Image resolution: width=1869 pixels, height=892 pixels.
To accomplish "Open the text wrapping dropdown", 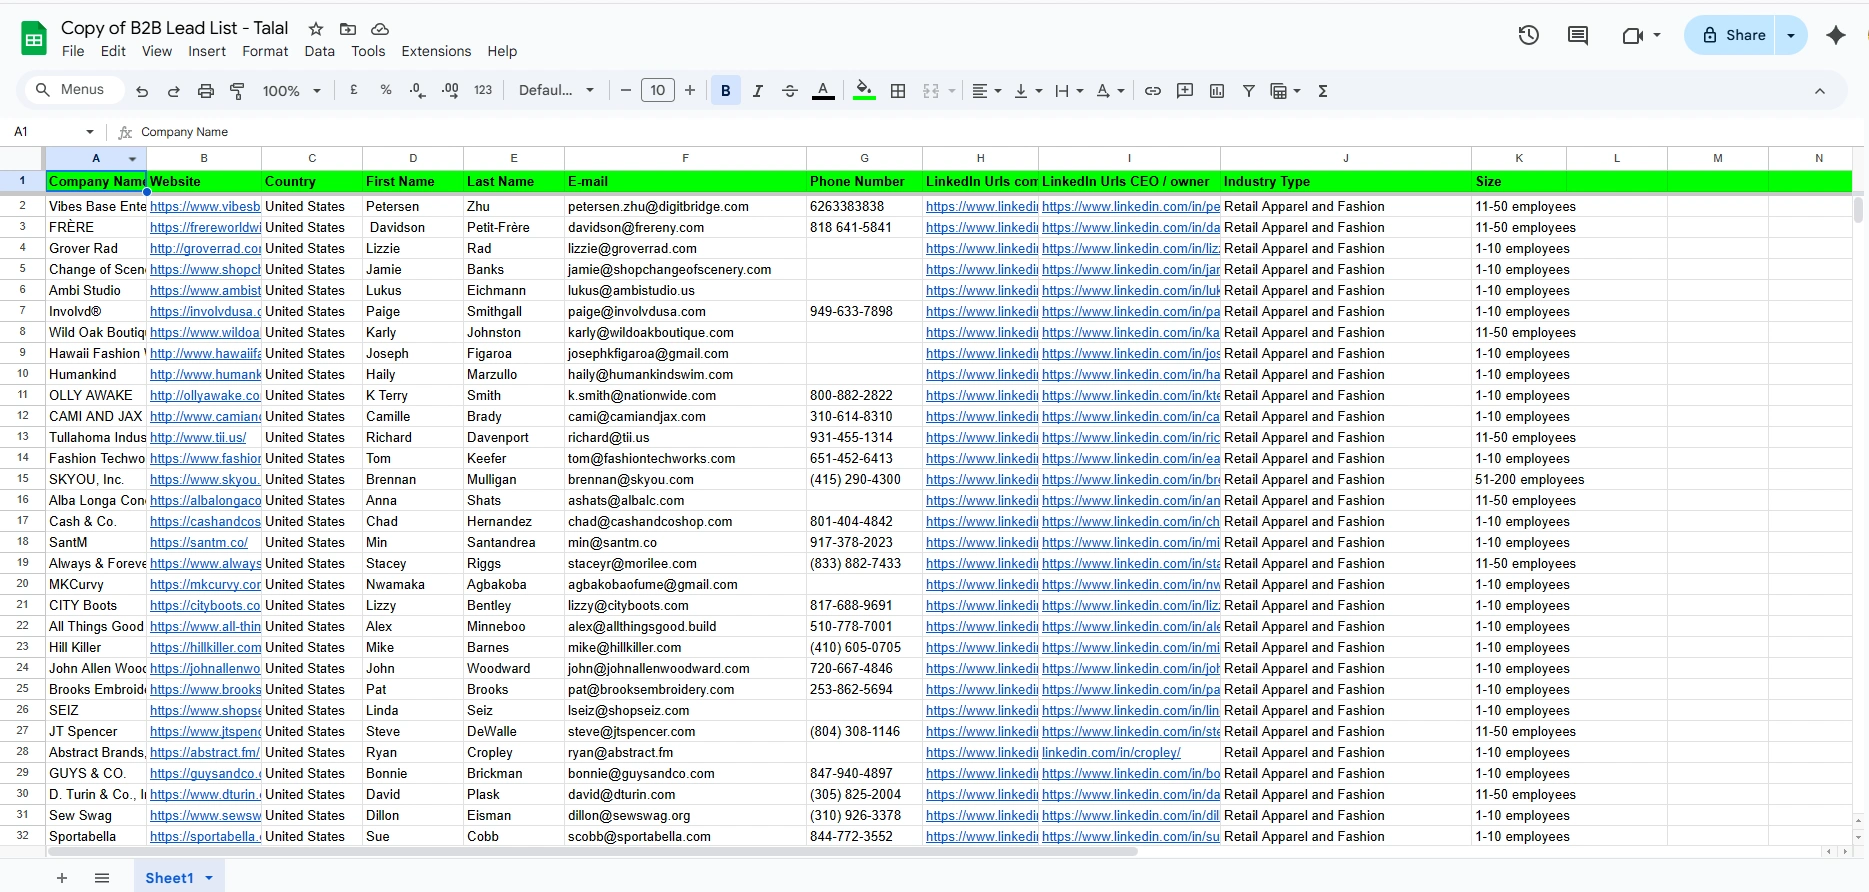I will [x=1069, y=91].
